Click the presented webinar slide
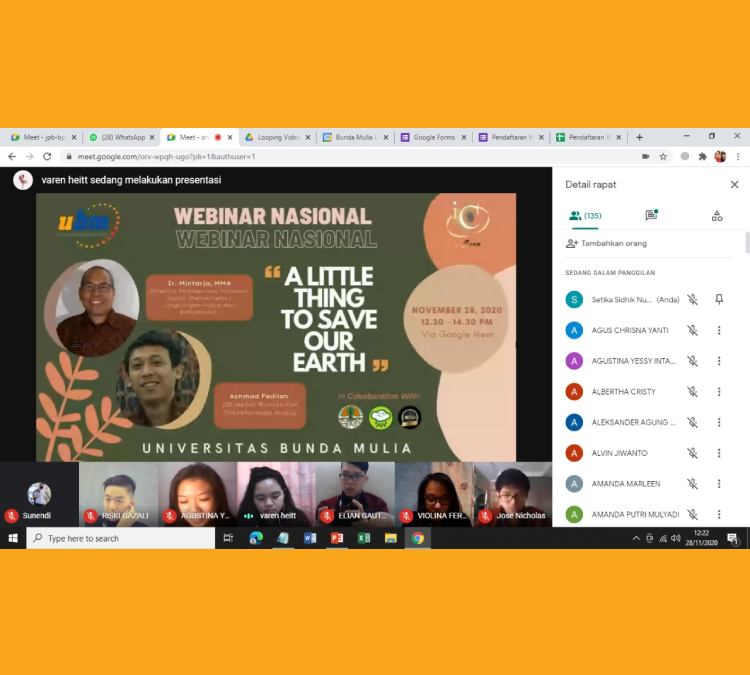Screen dimensions: 750x675 pos(276,327)
